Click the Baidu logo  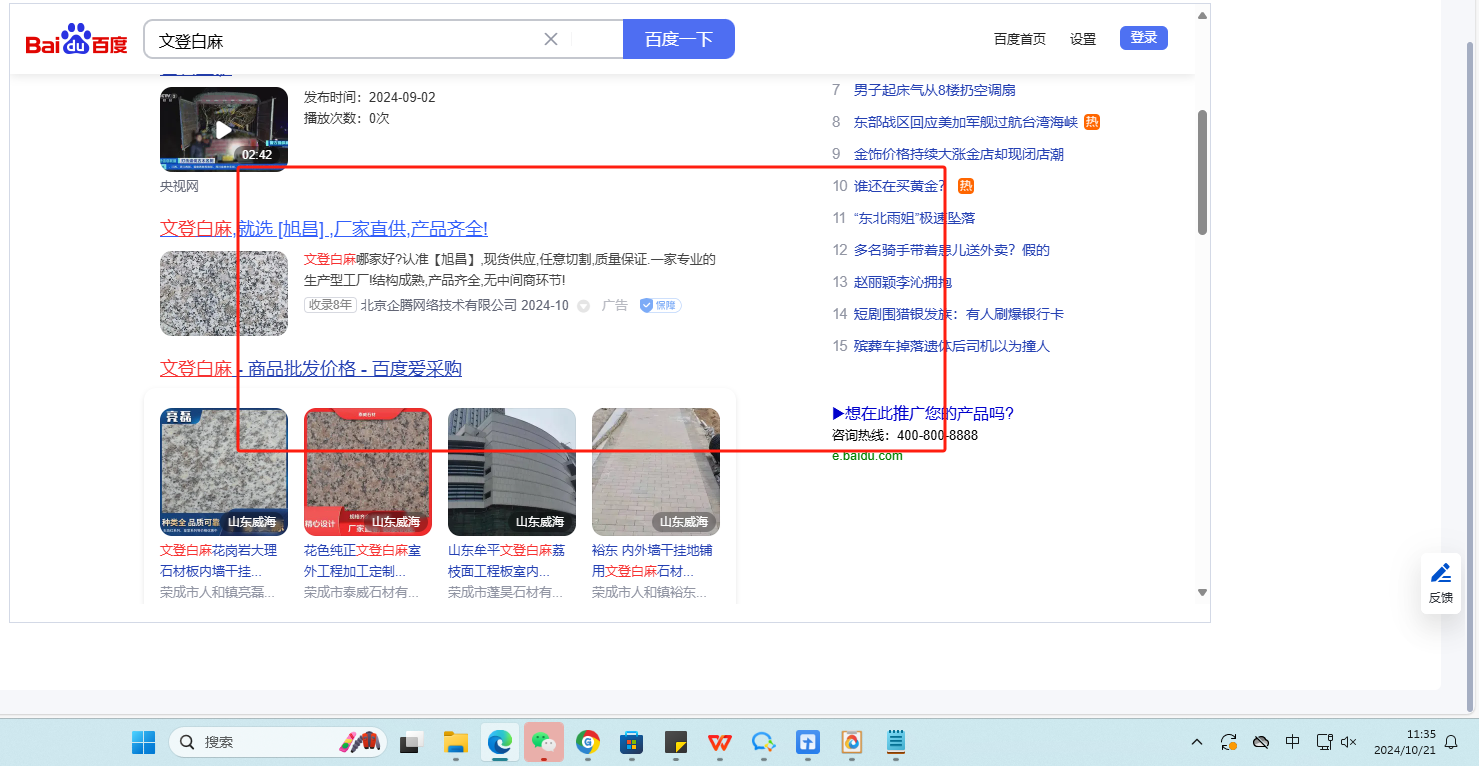coord(76,40)
